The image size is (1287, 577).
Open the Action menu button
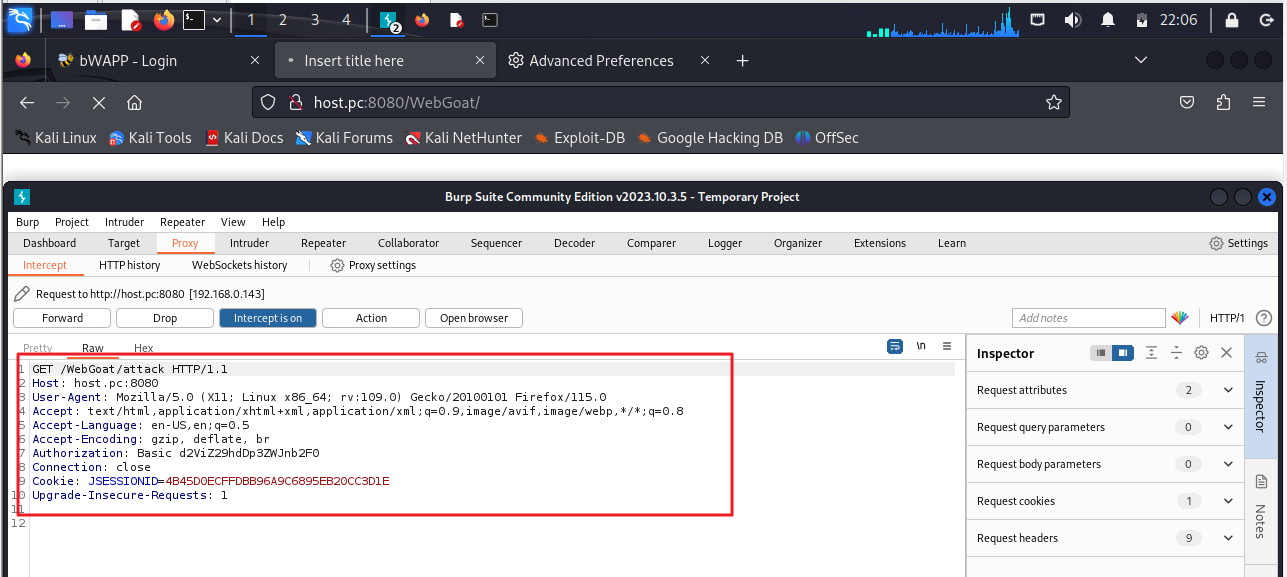point(371,318)
